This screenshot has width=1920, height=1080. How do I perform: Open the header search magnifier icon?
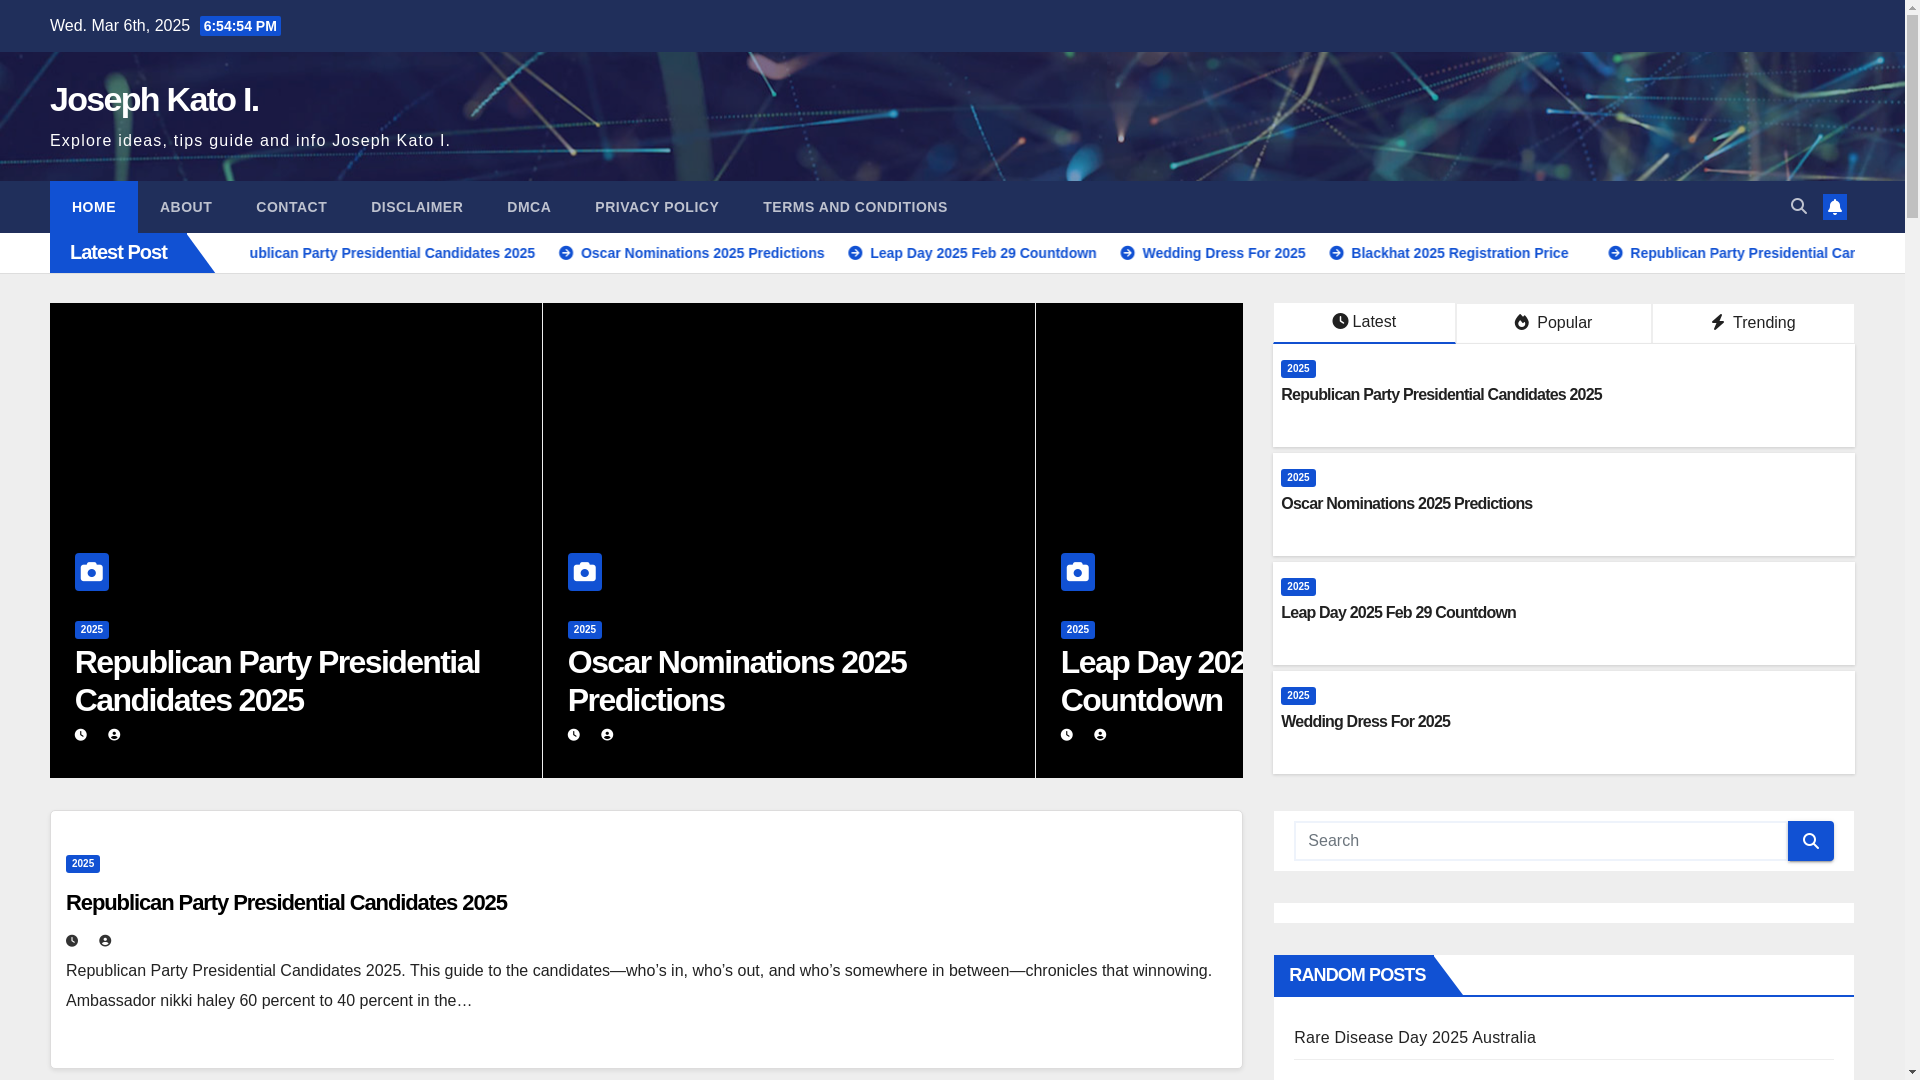1798,206
